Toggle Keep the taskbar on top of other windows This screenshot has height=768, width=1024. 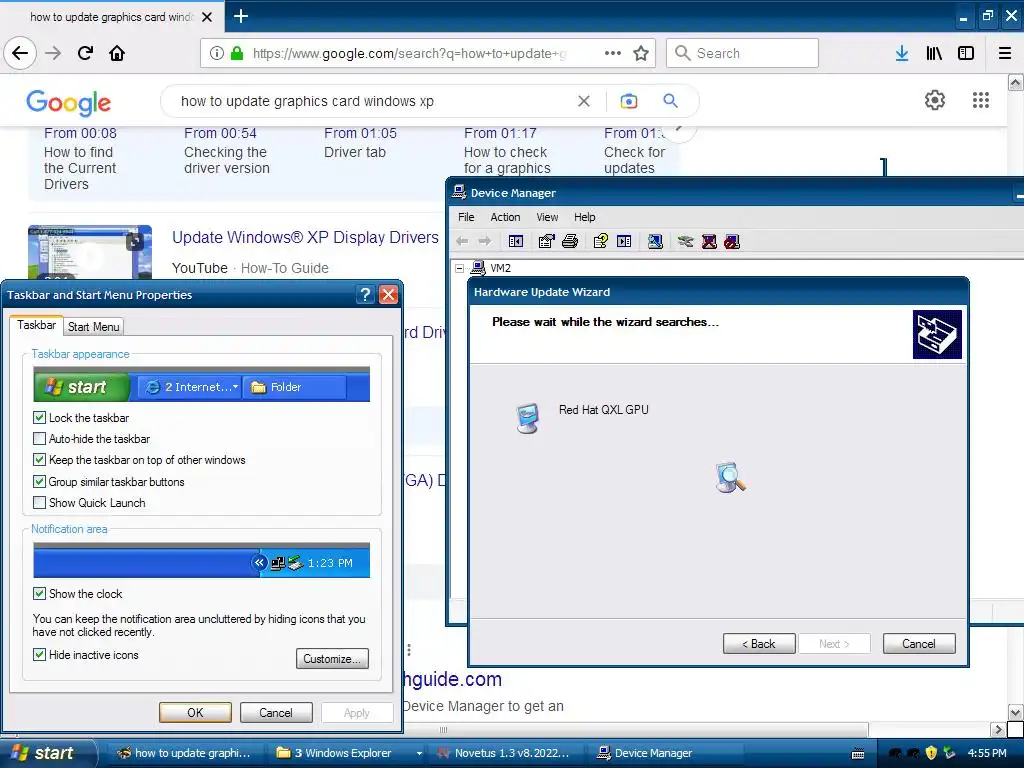pos(40,460)
